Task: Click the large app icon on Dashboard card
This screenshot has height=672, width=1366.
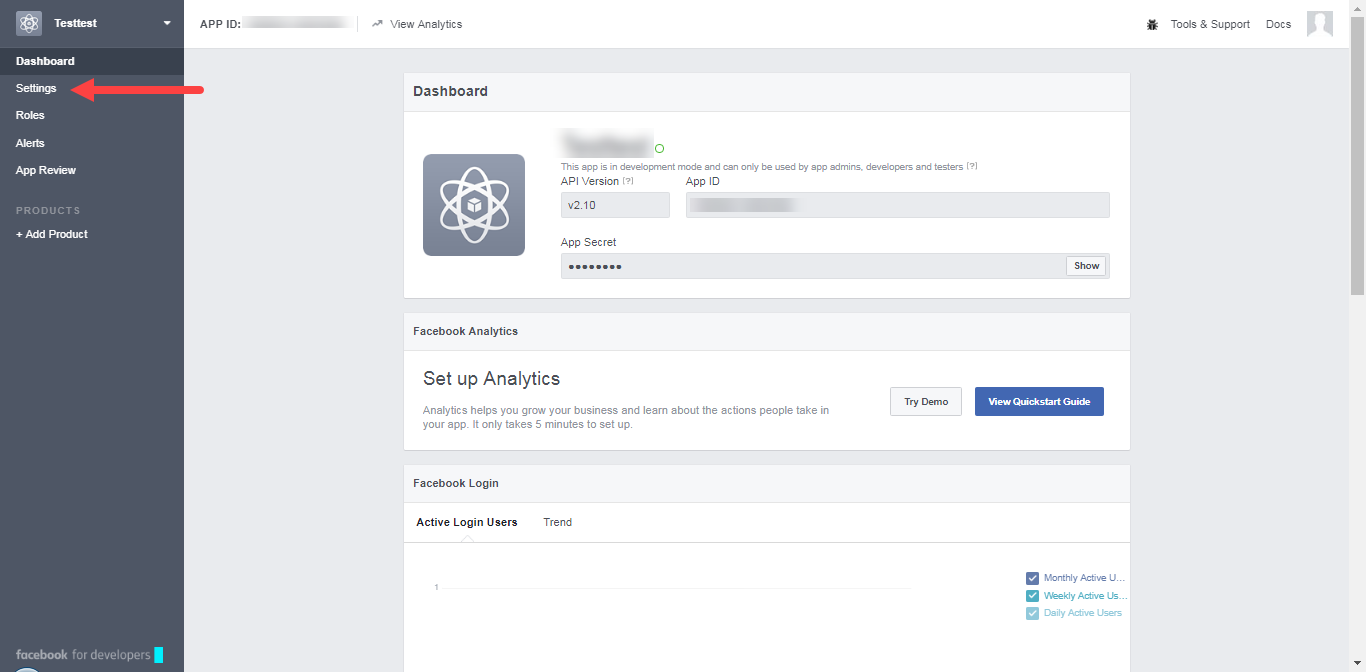Action: pyautogui.click(x=474, y=205)
